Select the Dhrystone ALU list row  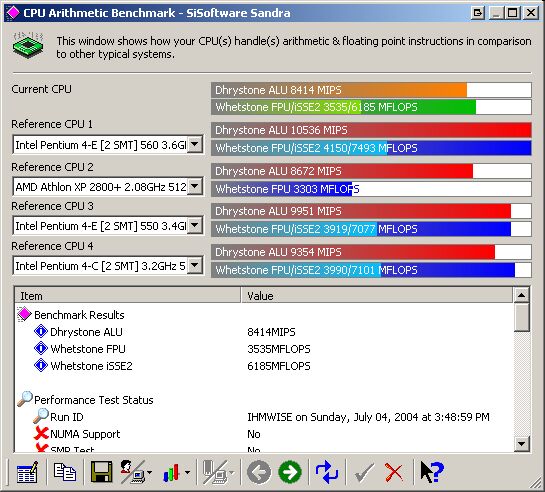click(264, 332)
